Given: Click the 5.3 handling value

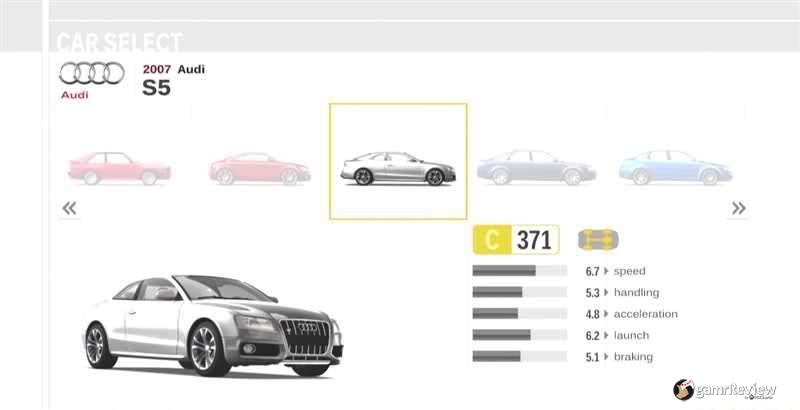Looking at the screenshot, I should (592, 293).
